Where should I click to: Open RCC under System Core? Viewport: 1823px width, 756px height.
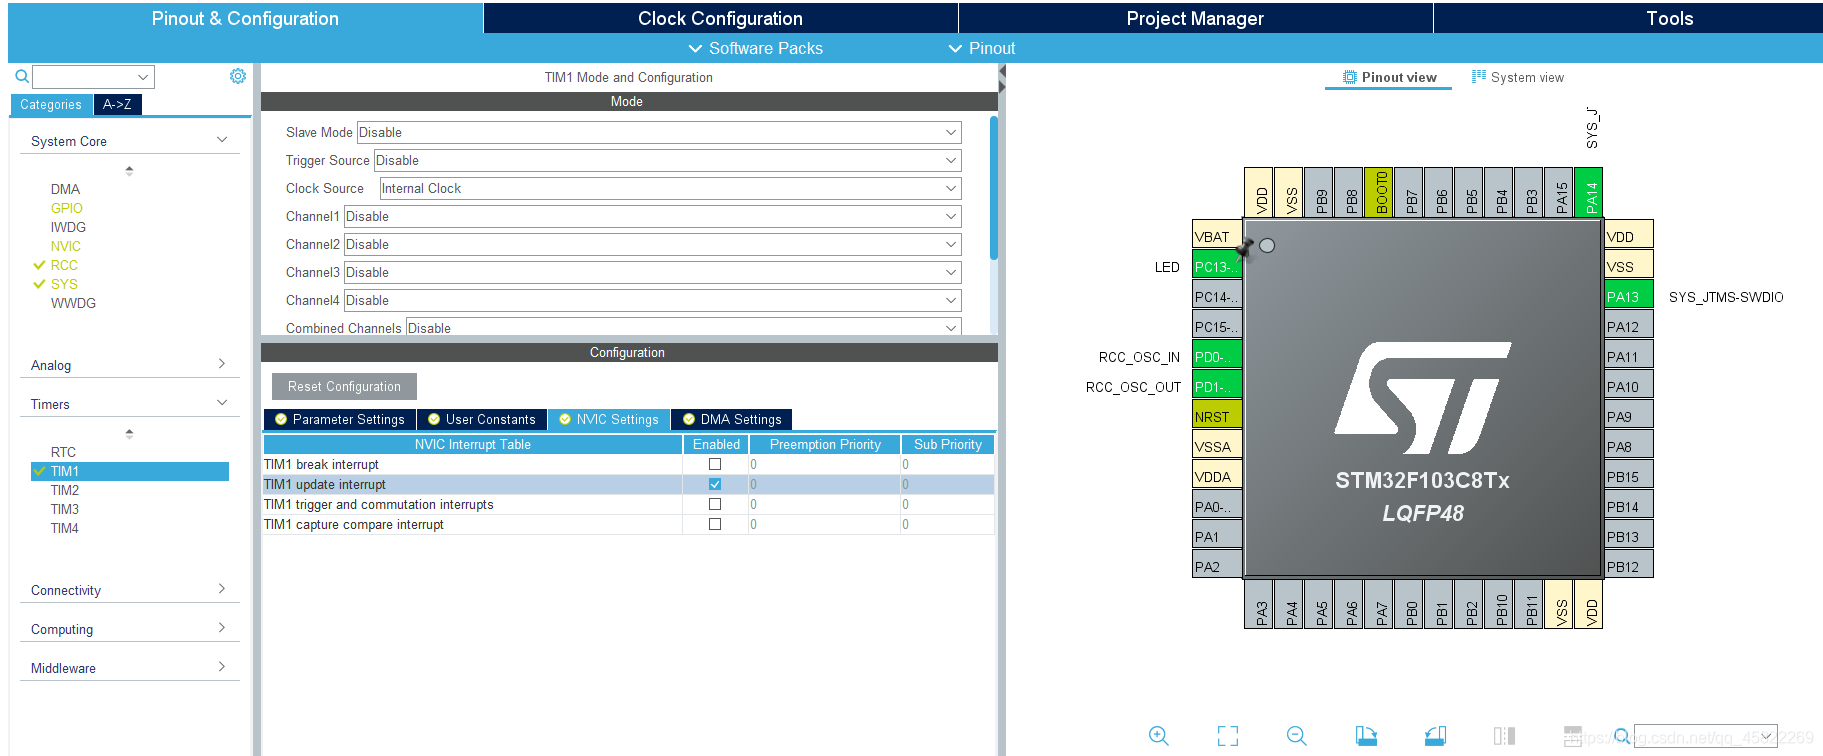[x=64, y=265]
